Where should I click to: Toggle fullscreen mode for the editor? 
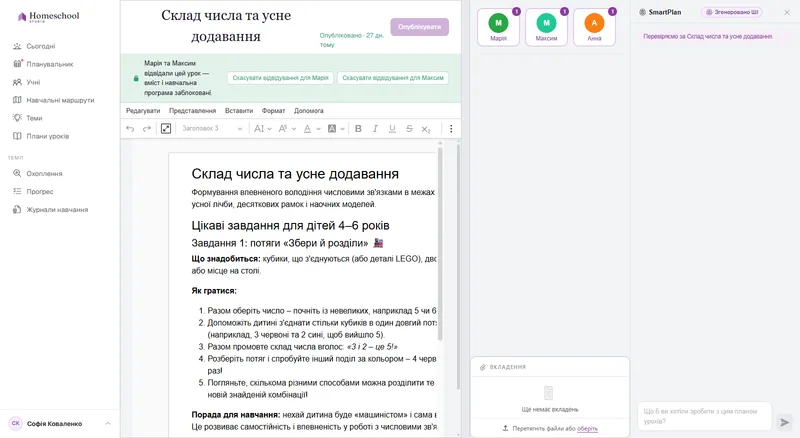[166, 129]
